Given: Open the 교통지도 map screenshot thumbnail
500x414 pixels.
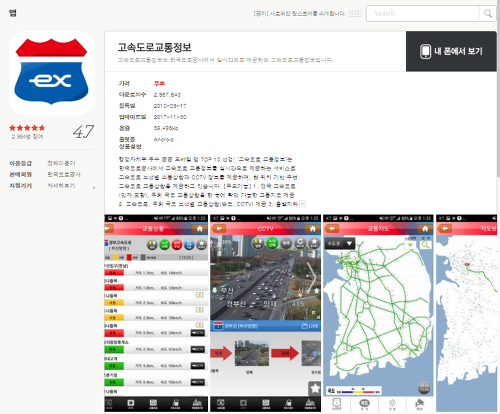Looking at the screenshot, I should [378, 313].
